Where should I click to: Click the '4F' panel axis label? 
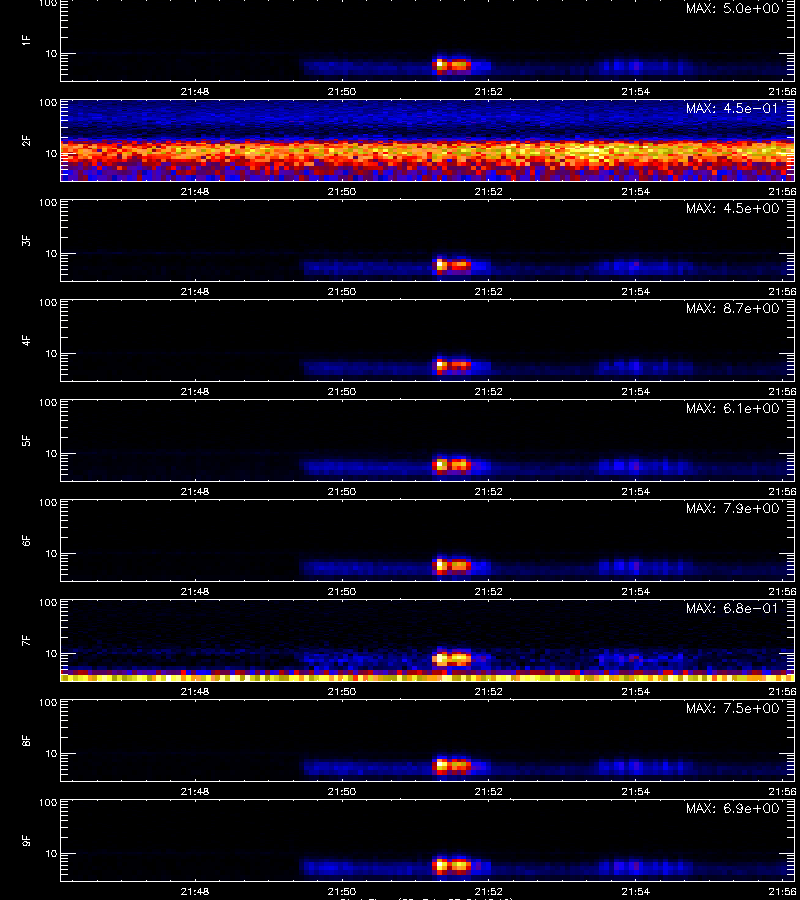coord(26,340)
